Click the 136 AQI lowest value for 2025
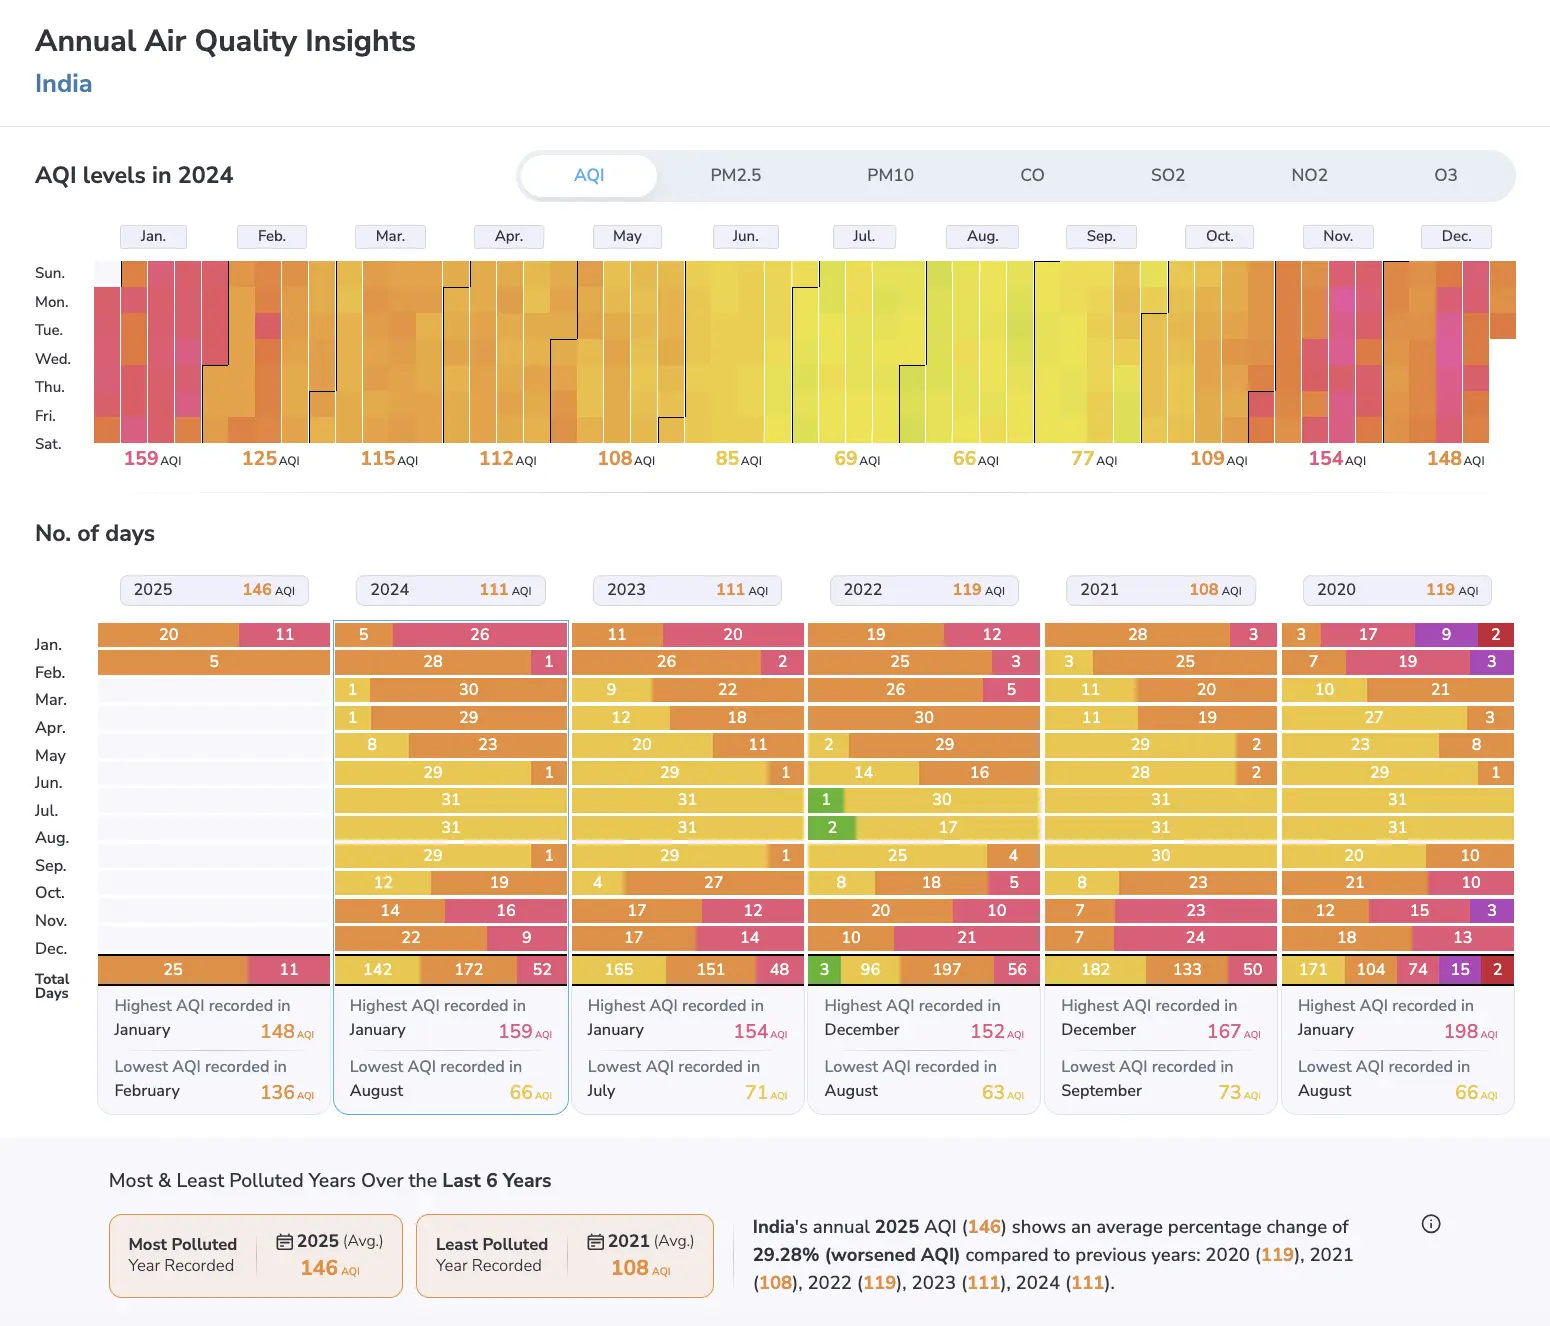Image resolution: width=1550 pixels, height=1326 pixels. (287, 1092)
